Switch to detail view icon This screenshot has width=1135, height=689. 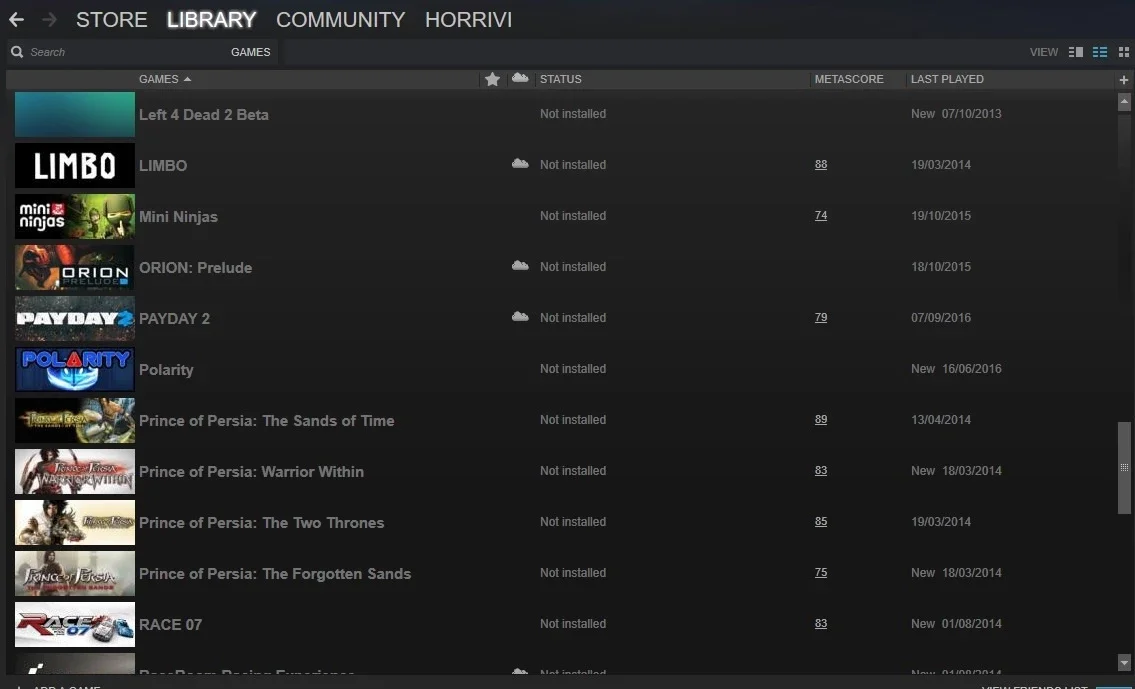click(1076, 52)
